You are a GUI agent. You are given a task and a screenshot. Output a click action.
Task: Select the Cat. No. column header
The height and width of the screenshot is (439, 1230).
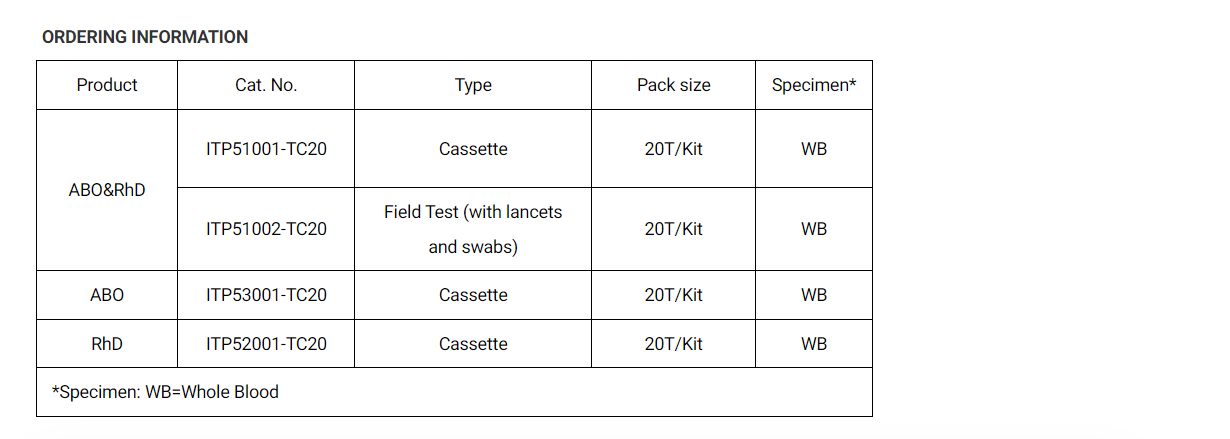266,85
